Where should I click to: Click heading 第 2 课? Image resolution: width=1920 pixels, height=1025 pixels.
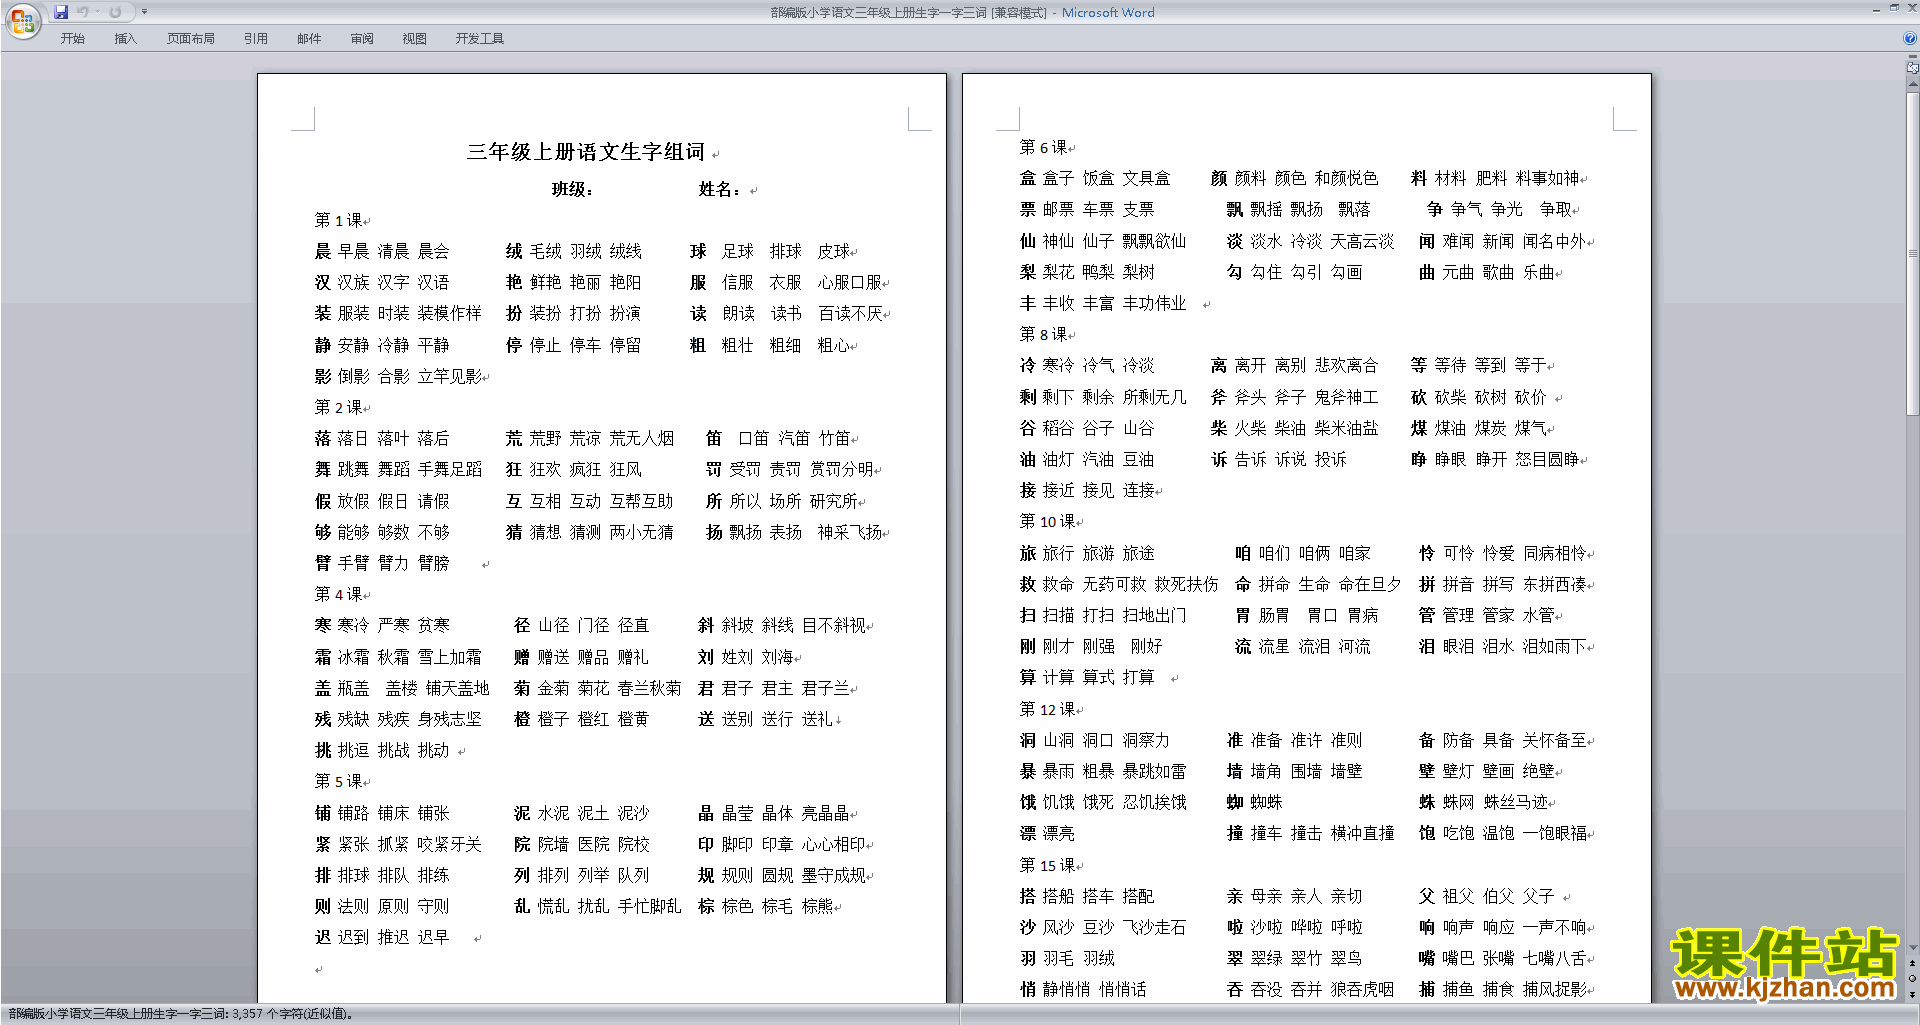pos(338,408)
